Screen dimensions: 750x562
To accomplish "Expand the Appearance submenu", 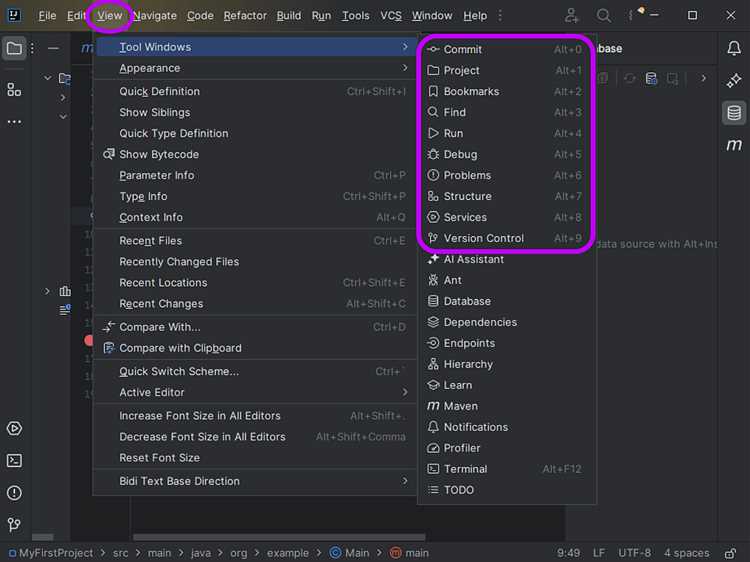I will point(255,68).
